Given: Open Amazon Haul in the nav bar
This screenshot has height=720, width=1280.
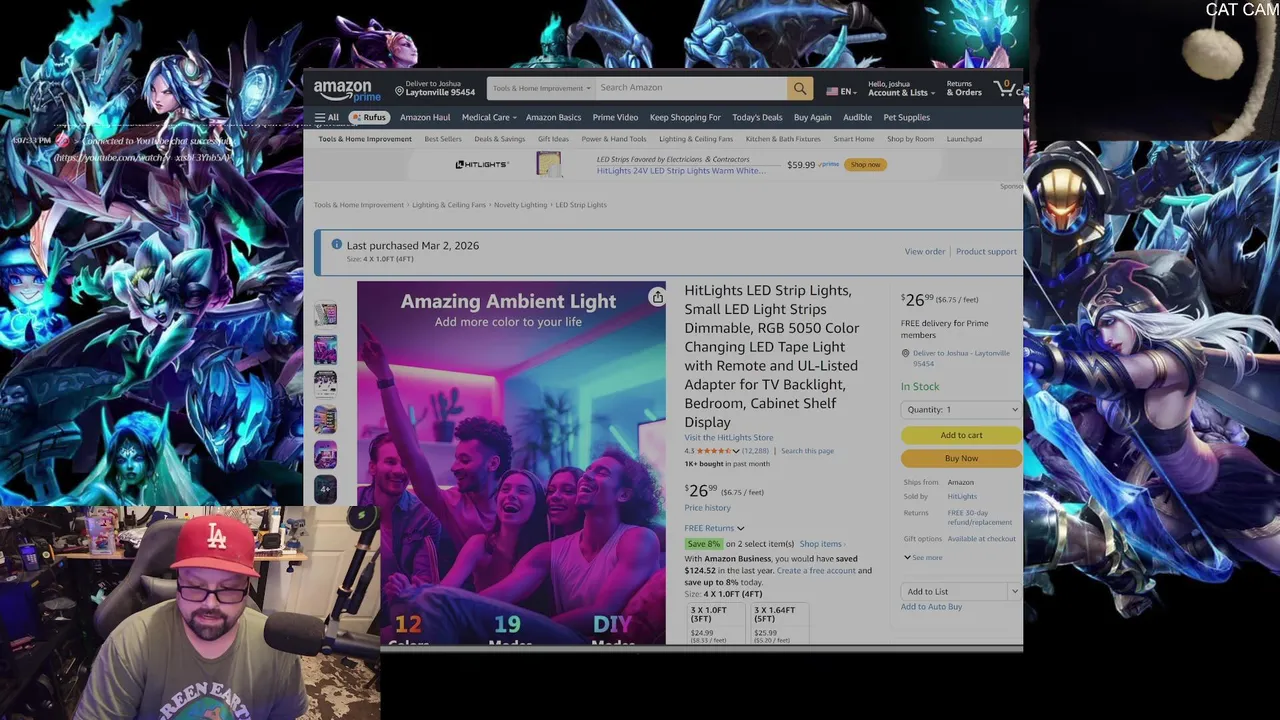Looking at the screenshot, I should (x=425, y=117).
